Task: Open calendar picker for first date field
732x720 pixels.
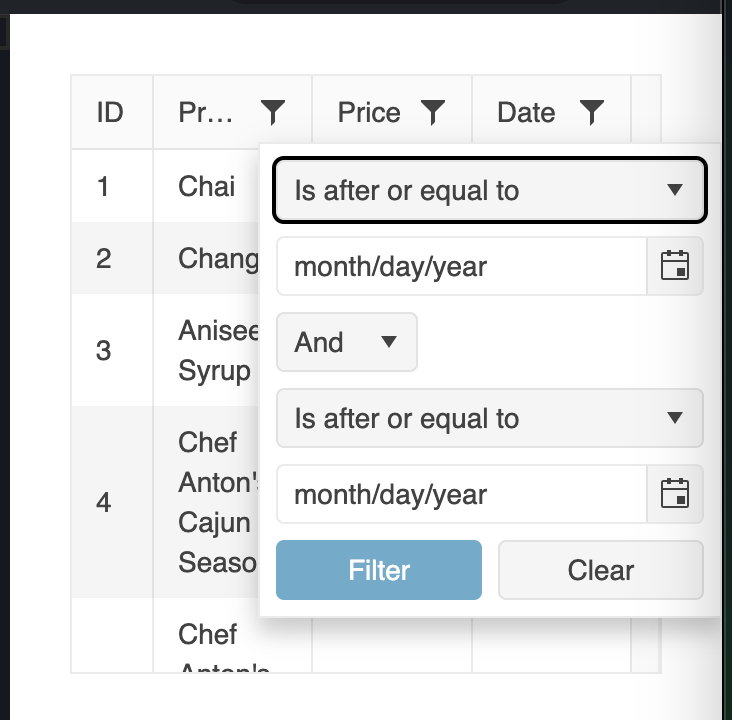Action: (676, 266)
